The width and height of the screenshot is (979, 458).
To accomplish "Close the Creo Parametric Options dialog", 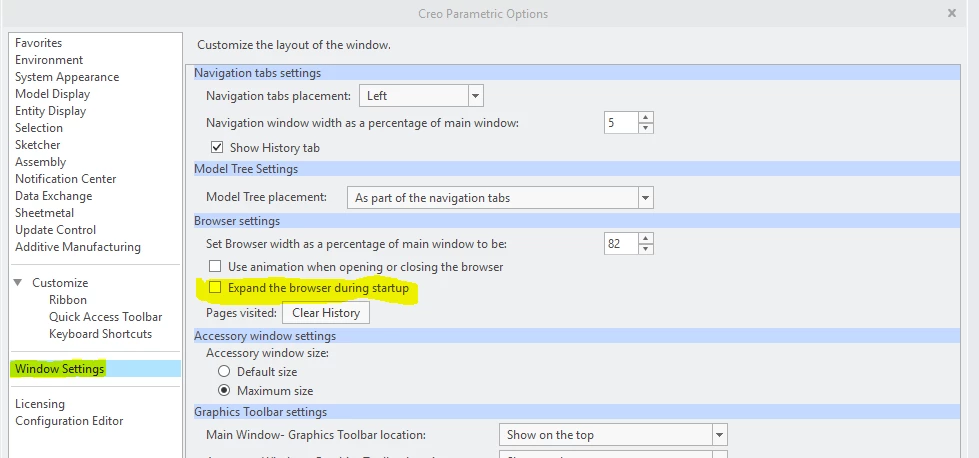I will click(952, 13).
